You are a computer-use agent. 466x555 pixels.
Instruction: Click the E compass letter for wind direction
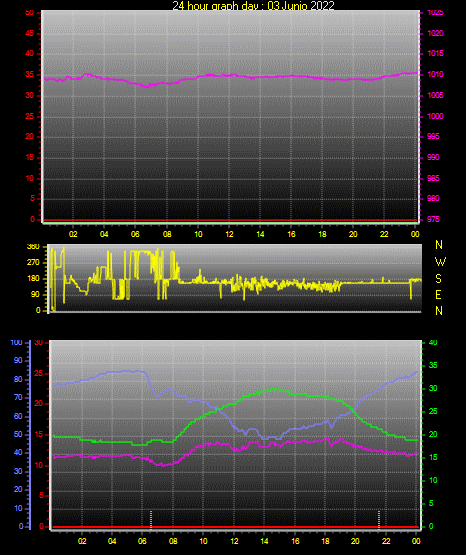[x=438, y=294]
